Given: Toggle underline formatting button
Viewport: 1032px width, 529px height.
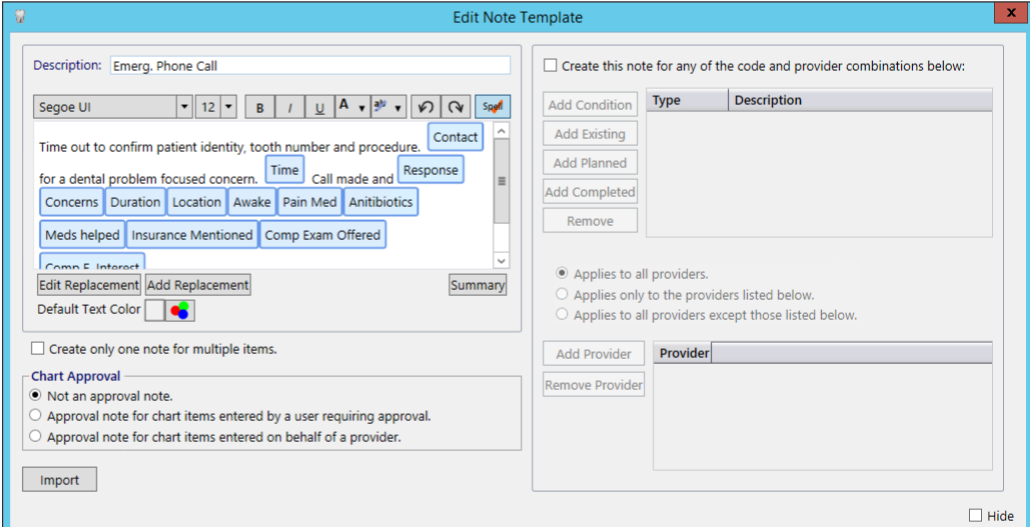Looking at the screenshot, I should [319, 107].
